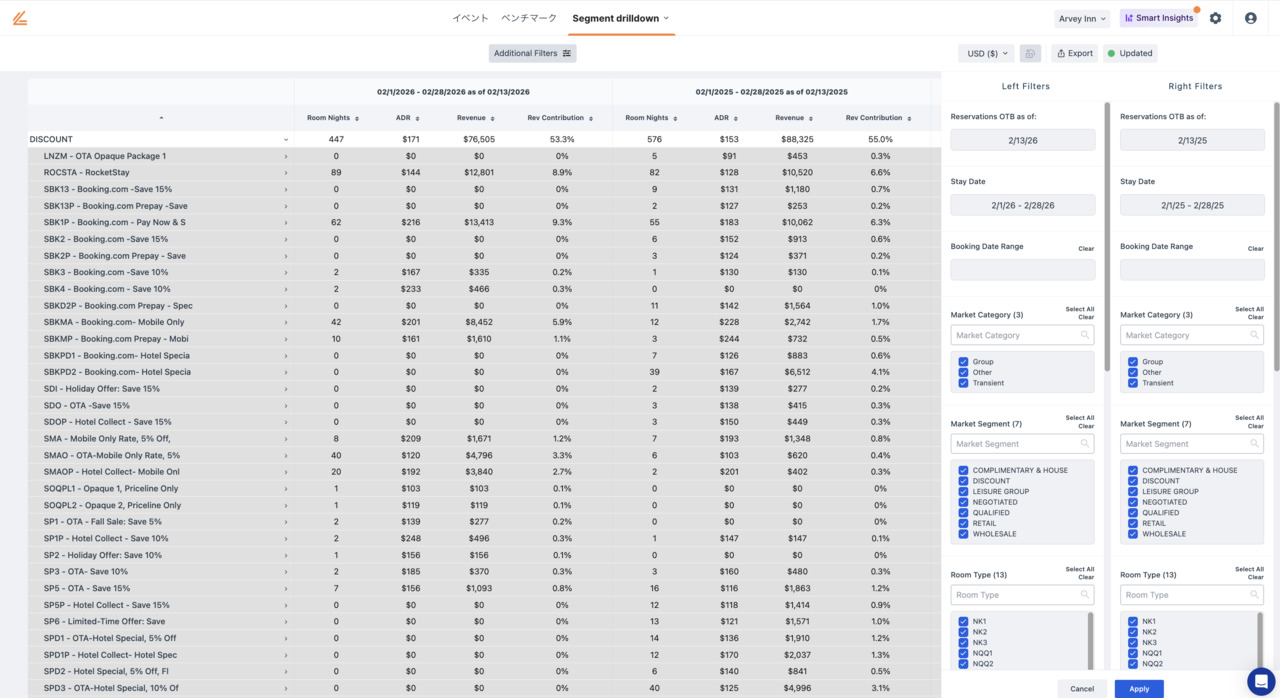Click the left Stay Date field
Image resolution: width=1280 pixels, height=698 pixels.
click(1022, 205)
